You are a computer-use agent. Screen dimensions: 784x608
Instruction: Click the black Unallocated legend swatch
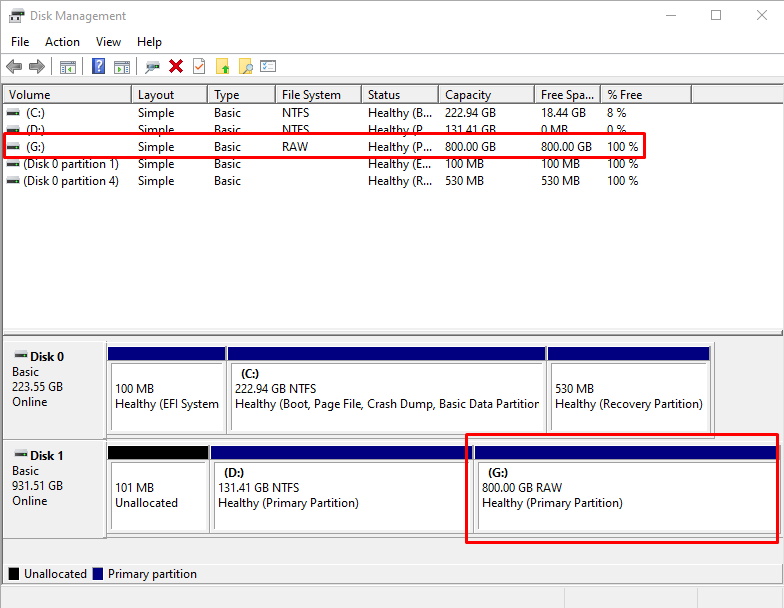pos(14,574)
